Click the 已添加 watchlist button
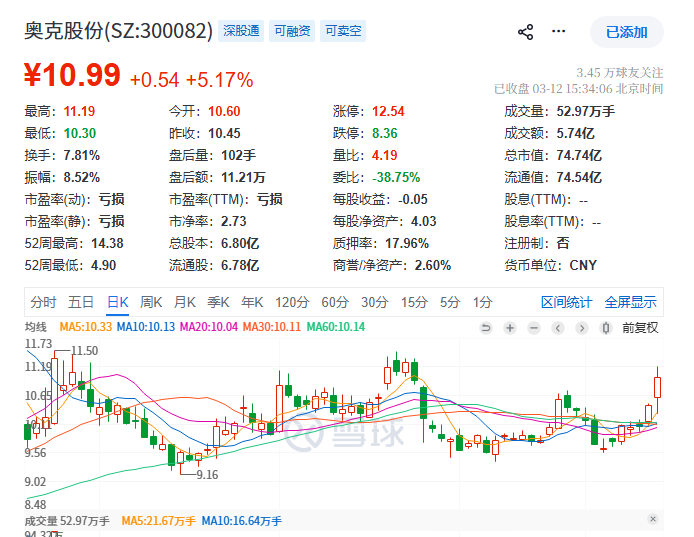The image size is (694, 537). 626,32
